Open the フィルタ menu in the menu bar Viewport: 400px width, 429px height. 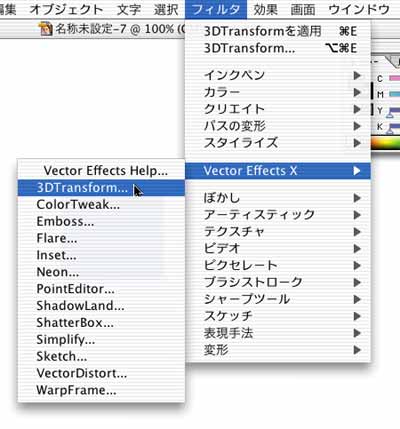216,9
